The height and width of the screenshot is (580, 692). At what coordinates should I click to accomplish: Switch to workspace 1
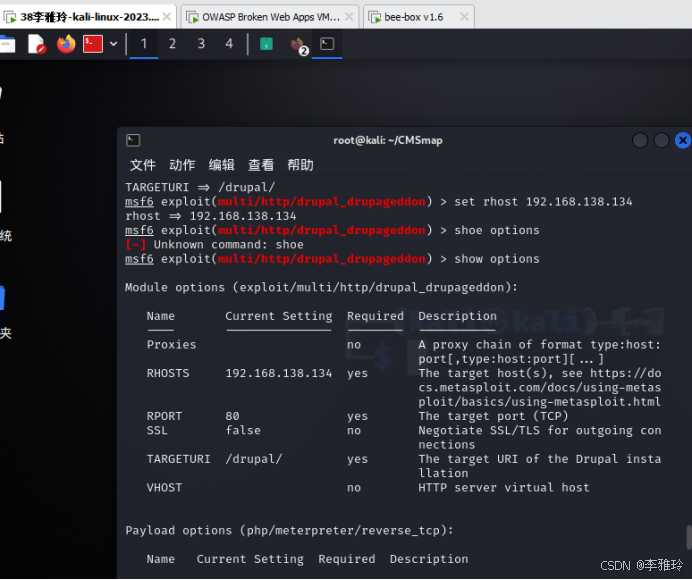point(144,44)
